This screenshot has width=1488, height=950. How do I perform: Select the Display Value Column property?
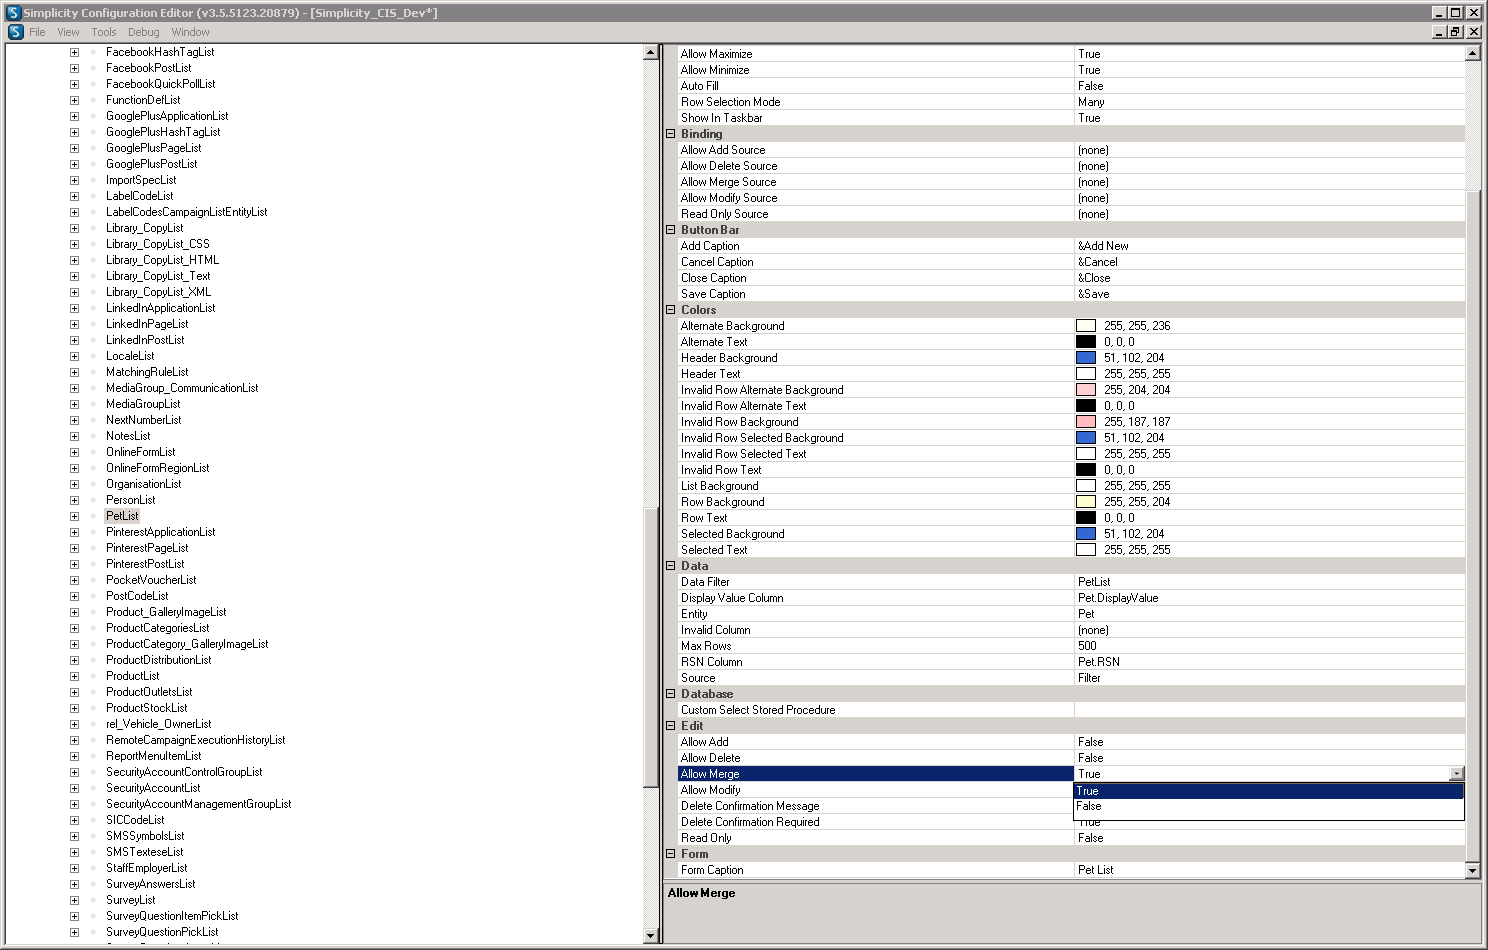tap(1071, 598)
